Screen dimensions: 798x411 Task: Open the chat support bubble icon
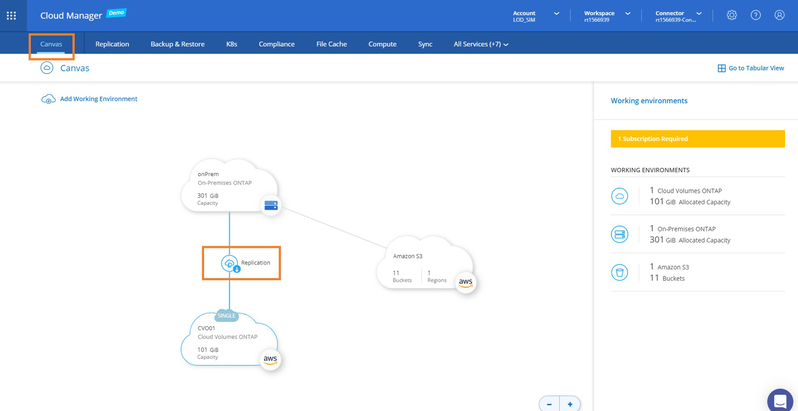point(781,400)
